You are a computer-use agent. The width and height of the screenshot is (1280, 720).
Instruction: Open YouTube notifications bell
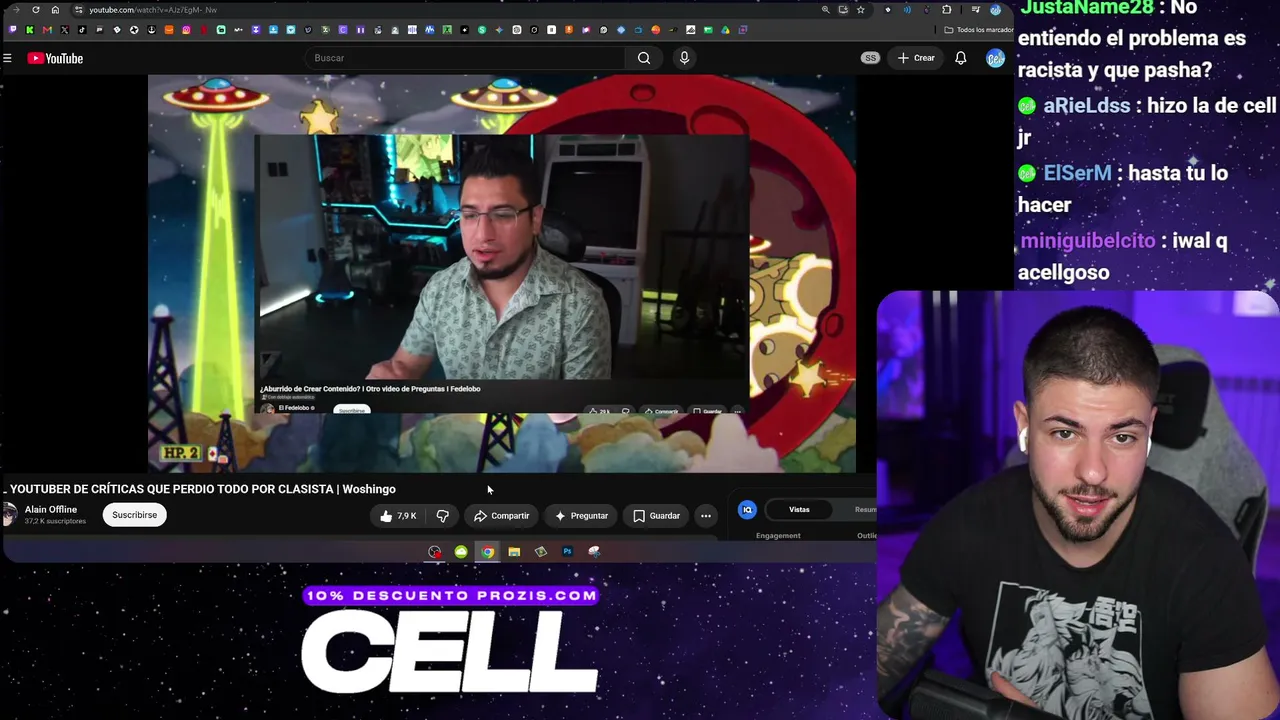(x=960, y=58)
